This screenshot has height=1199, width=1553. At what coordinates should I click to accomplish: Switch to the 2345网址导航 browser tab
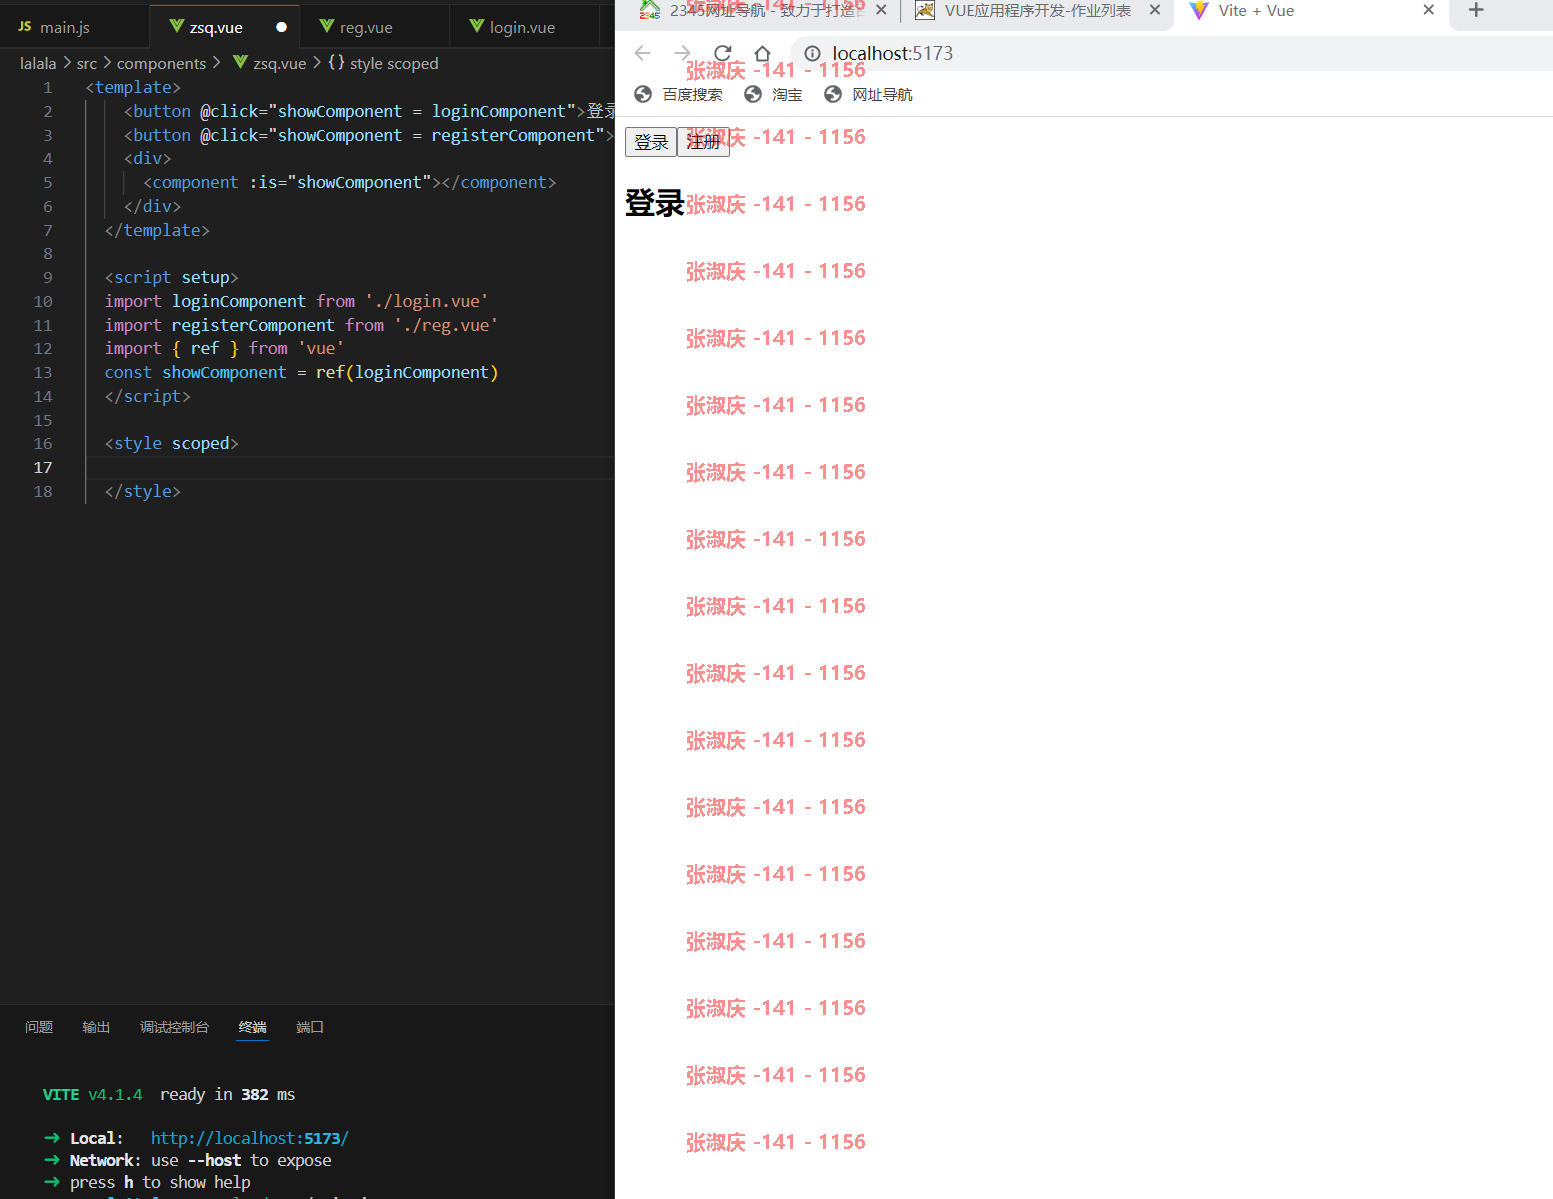(762, 10)
